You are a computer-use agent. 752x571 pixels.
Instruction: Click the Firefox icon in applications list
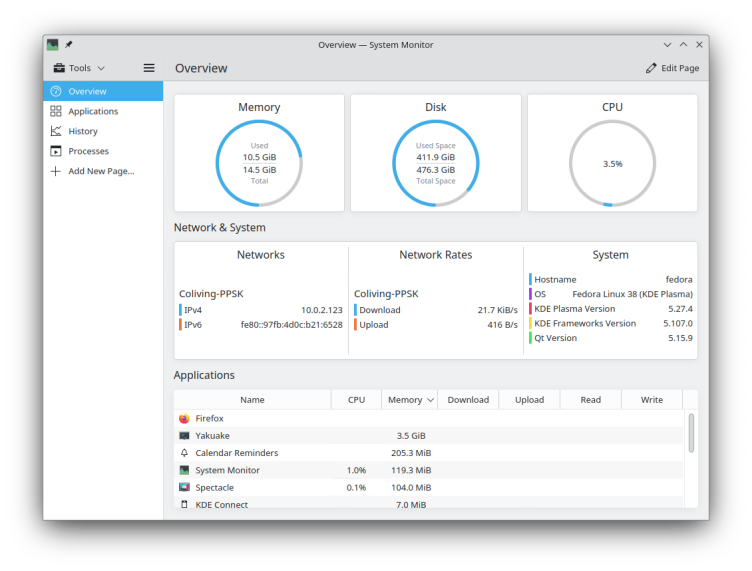point(184,418)
